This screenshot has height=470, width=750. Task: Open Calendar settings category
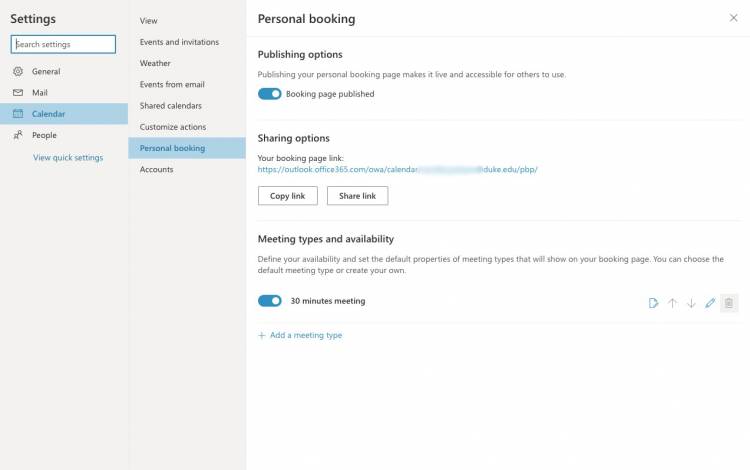[64, 114]
